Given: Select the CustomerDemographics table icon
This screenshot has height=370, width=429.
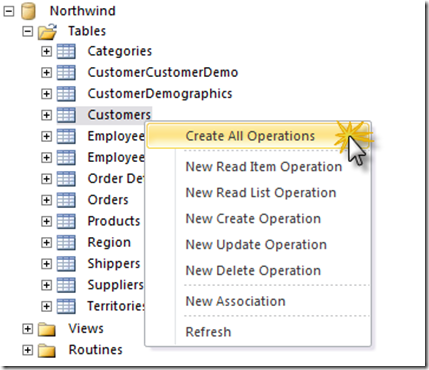Looking at the screenshot, I should tap(66, 94).
